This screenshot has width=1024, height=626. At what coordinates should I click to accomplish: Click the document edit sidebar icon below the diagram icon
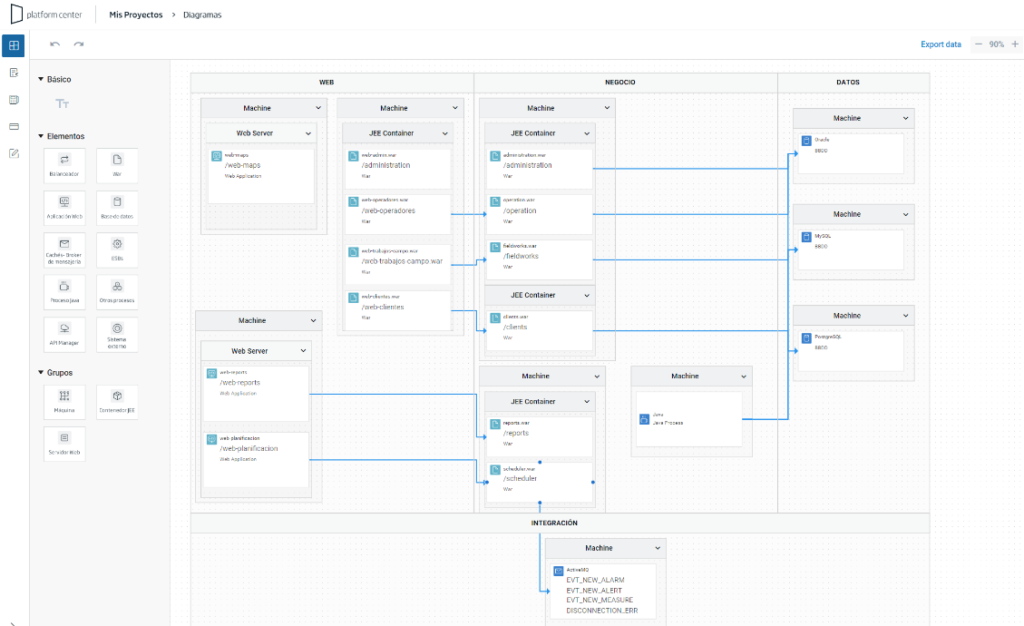(14, 72)
